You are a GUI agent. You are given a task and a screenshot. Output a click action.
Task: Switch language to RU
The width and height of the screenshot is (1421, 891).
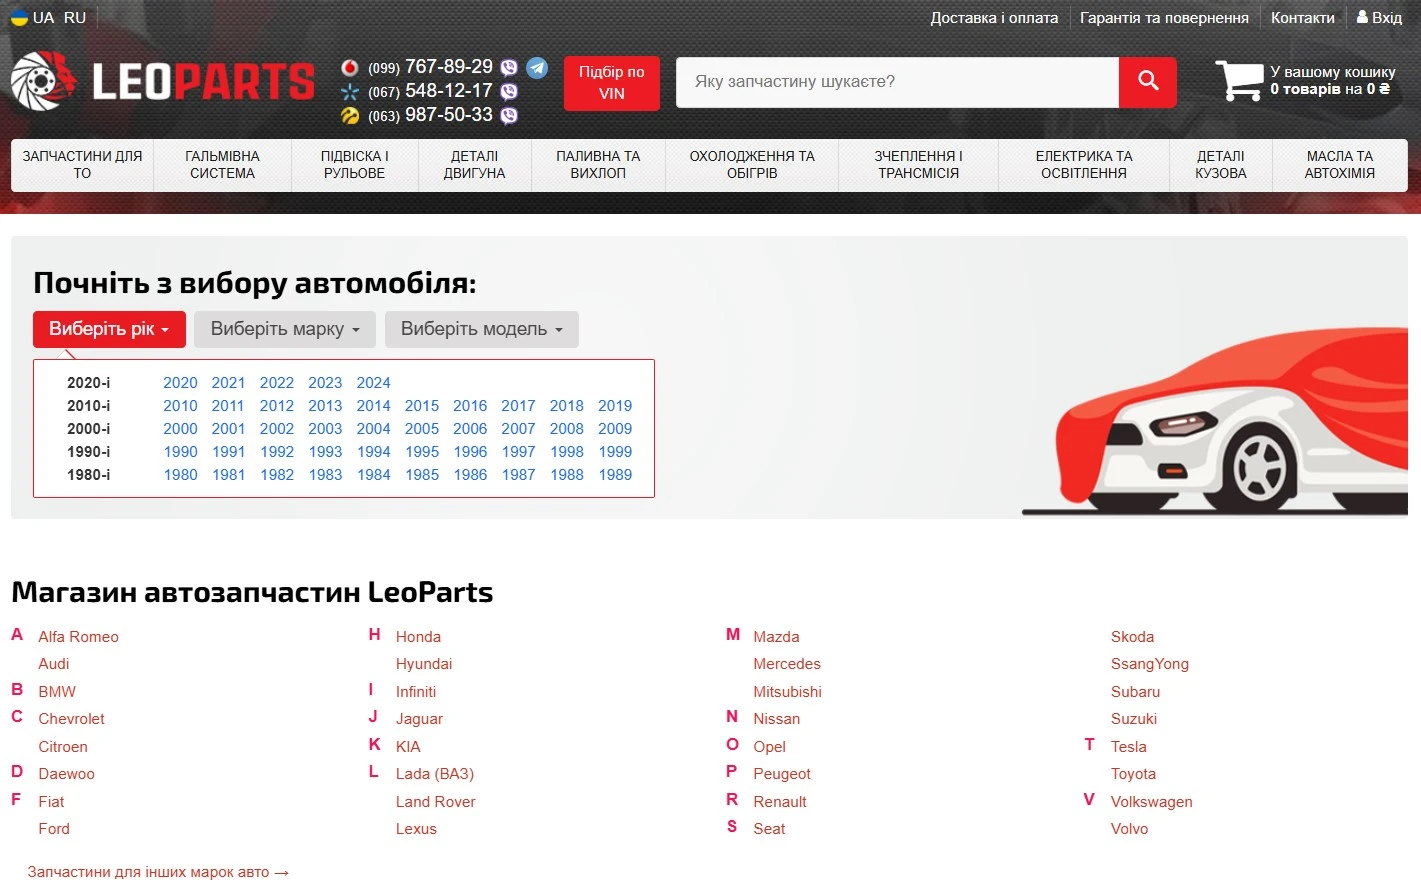click(75, 17)
